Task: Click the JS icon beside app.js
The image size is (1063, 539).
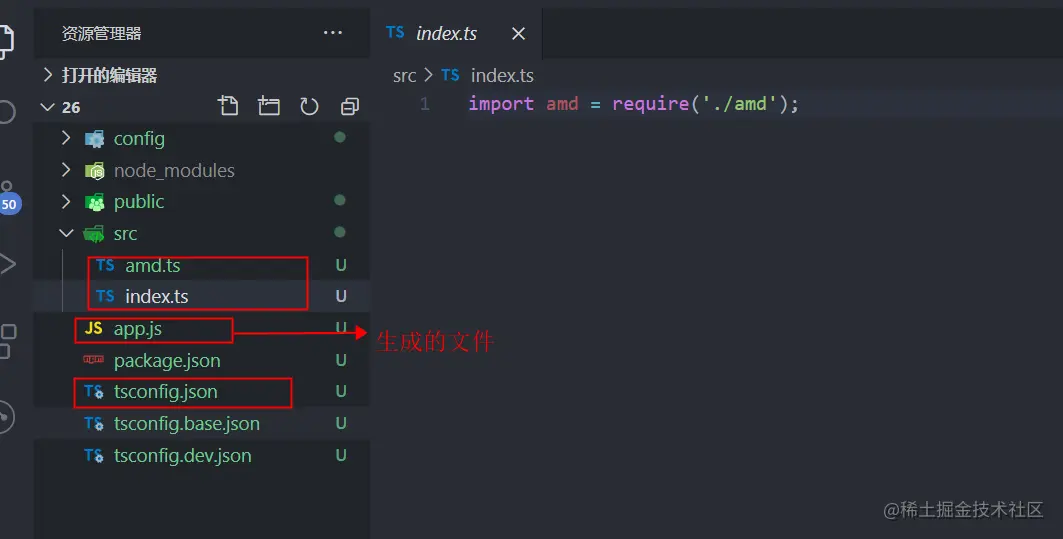Action: pos(94,328)
